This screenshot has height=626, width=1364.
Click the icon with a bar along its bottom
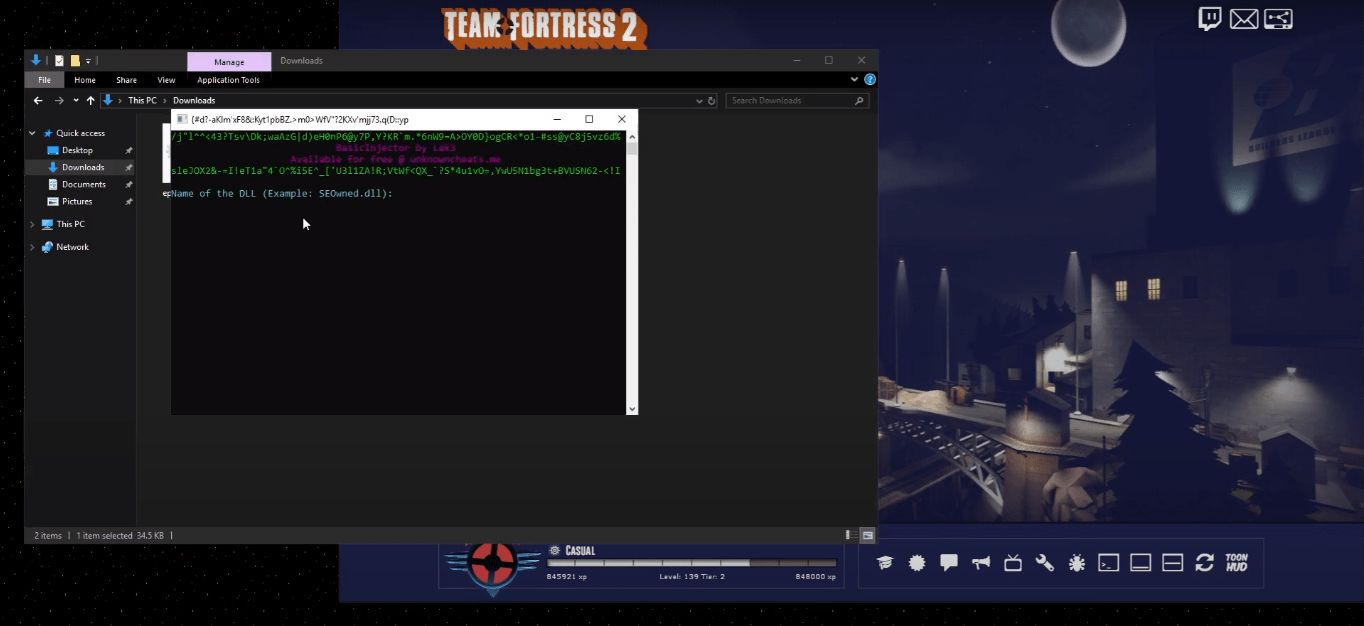pos(1141,563)
